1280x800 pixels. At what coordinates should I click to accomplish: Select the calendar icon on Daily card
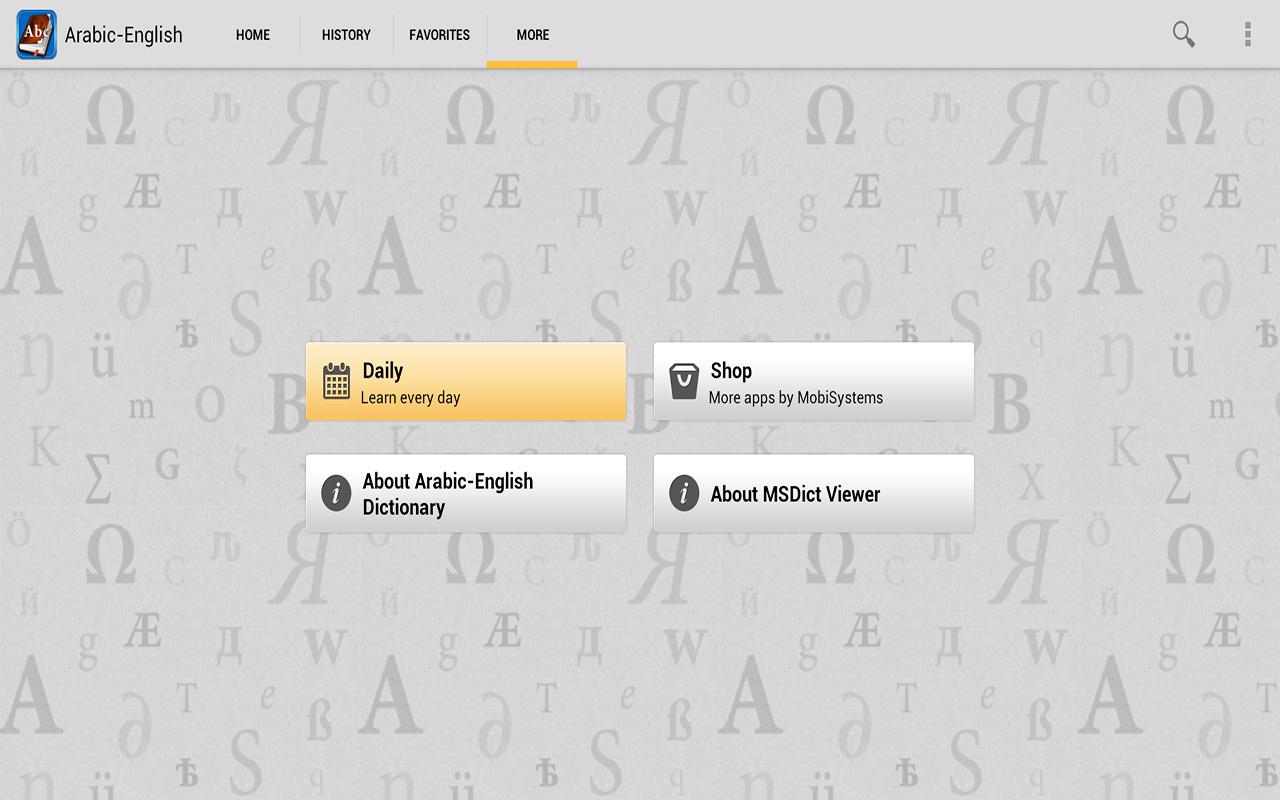point(335,381)
